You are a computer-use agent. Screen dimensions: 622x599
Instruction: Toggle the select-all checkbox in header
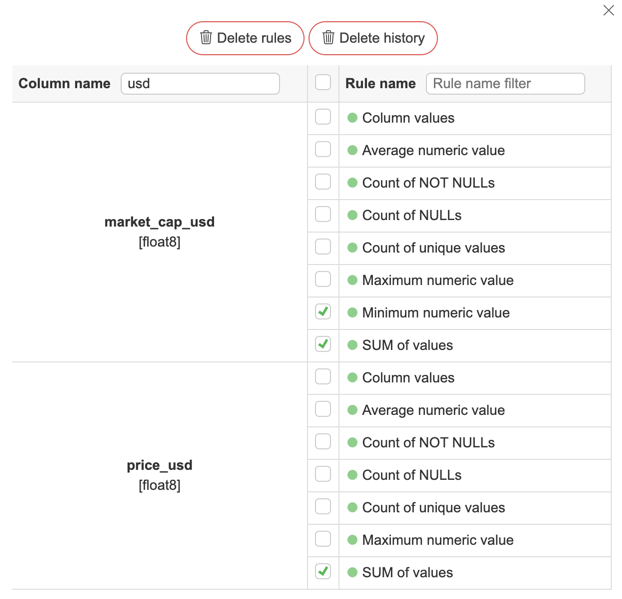pos(323,83)
